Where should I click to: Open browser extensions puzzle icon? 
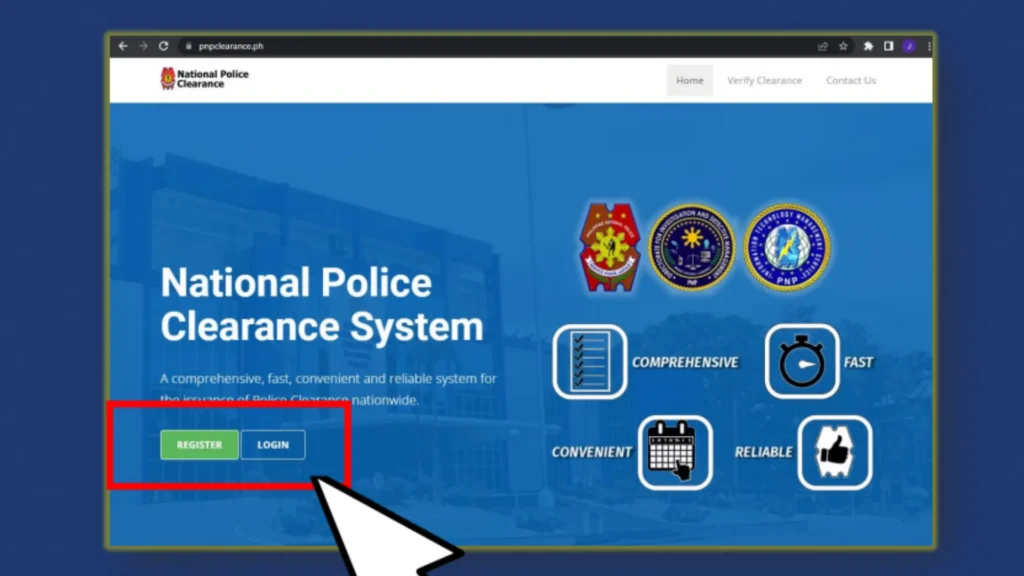pos(868,45)
